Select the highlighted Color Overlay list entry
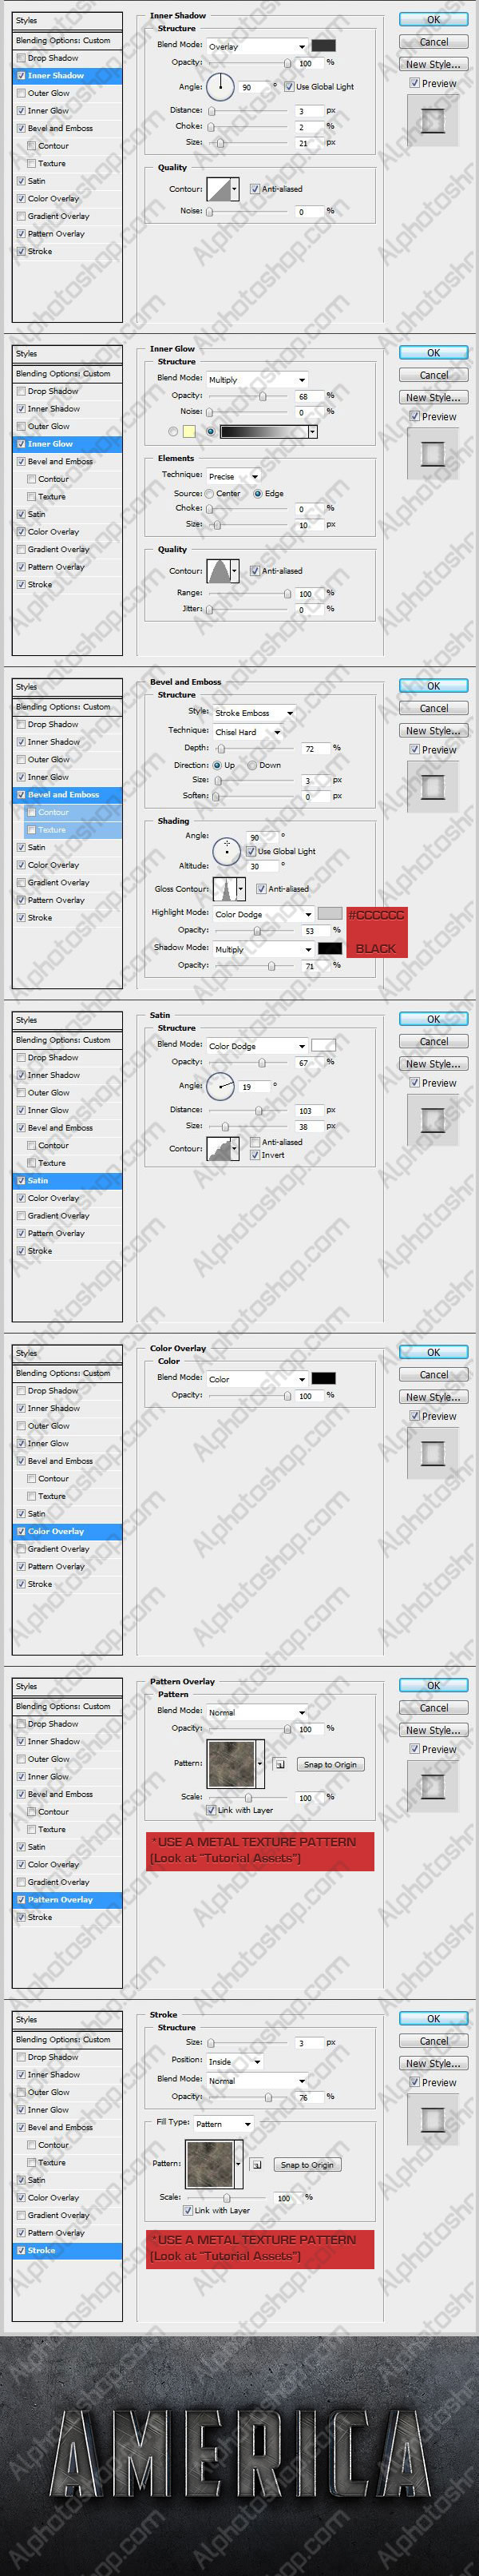This screenshot has height=2576, width=479. [x=67, y=1531]
